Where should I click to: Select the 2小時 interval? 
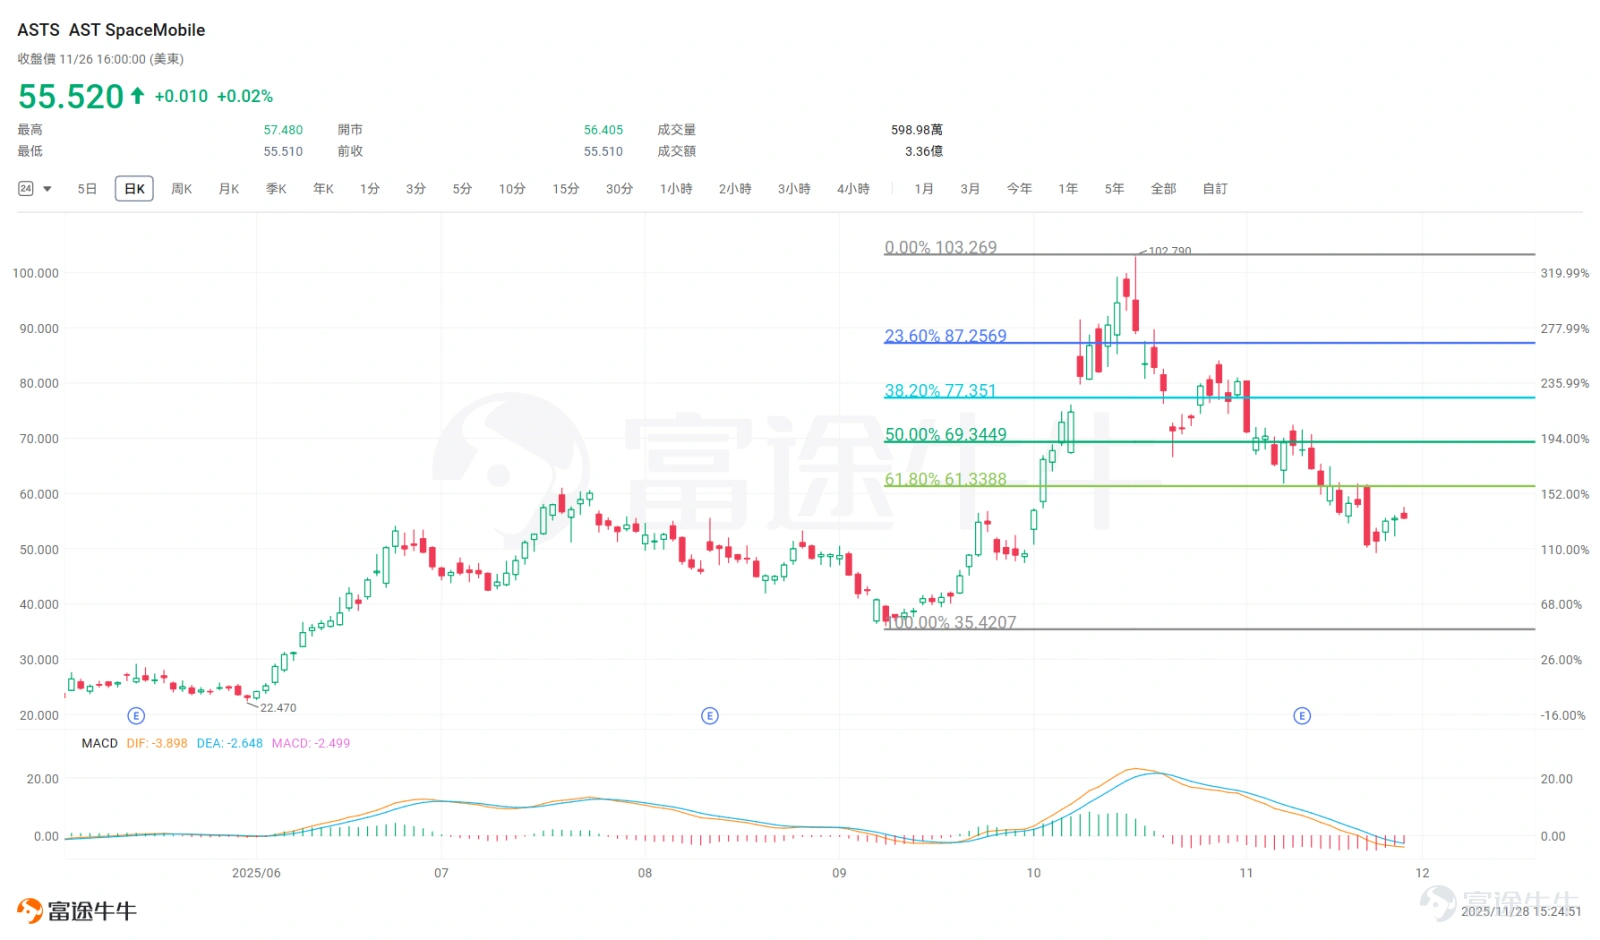735,188
